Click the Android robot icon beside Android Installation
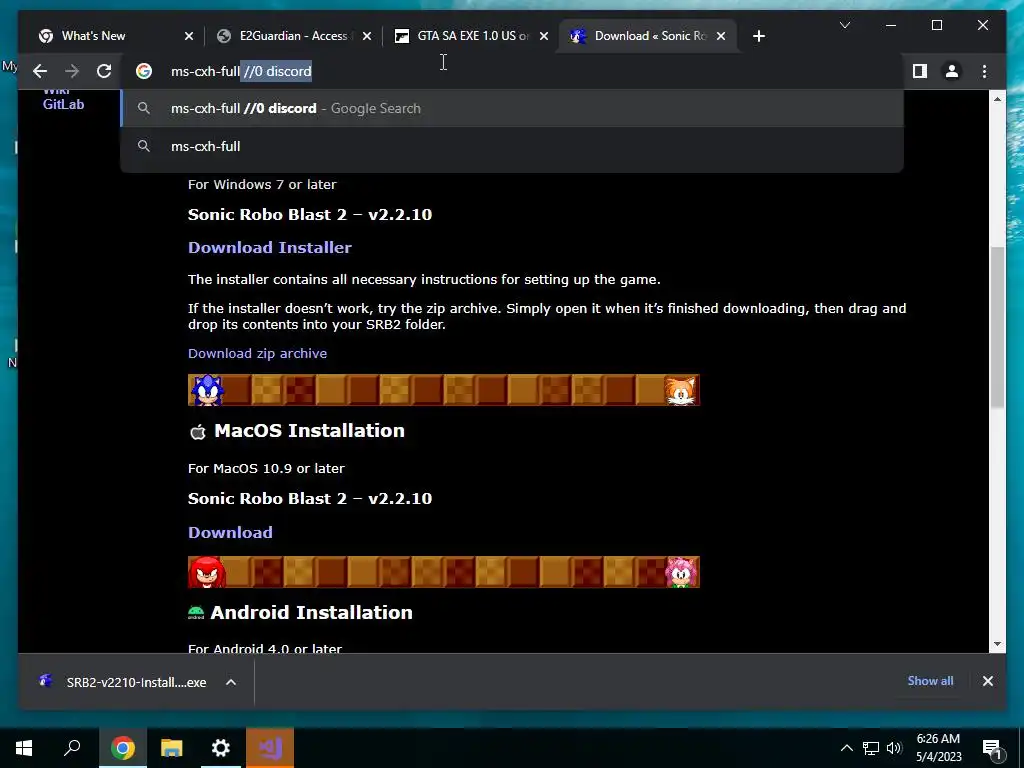Viewport: 1024px width, 768px height. pos(196,613)
